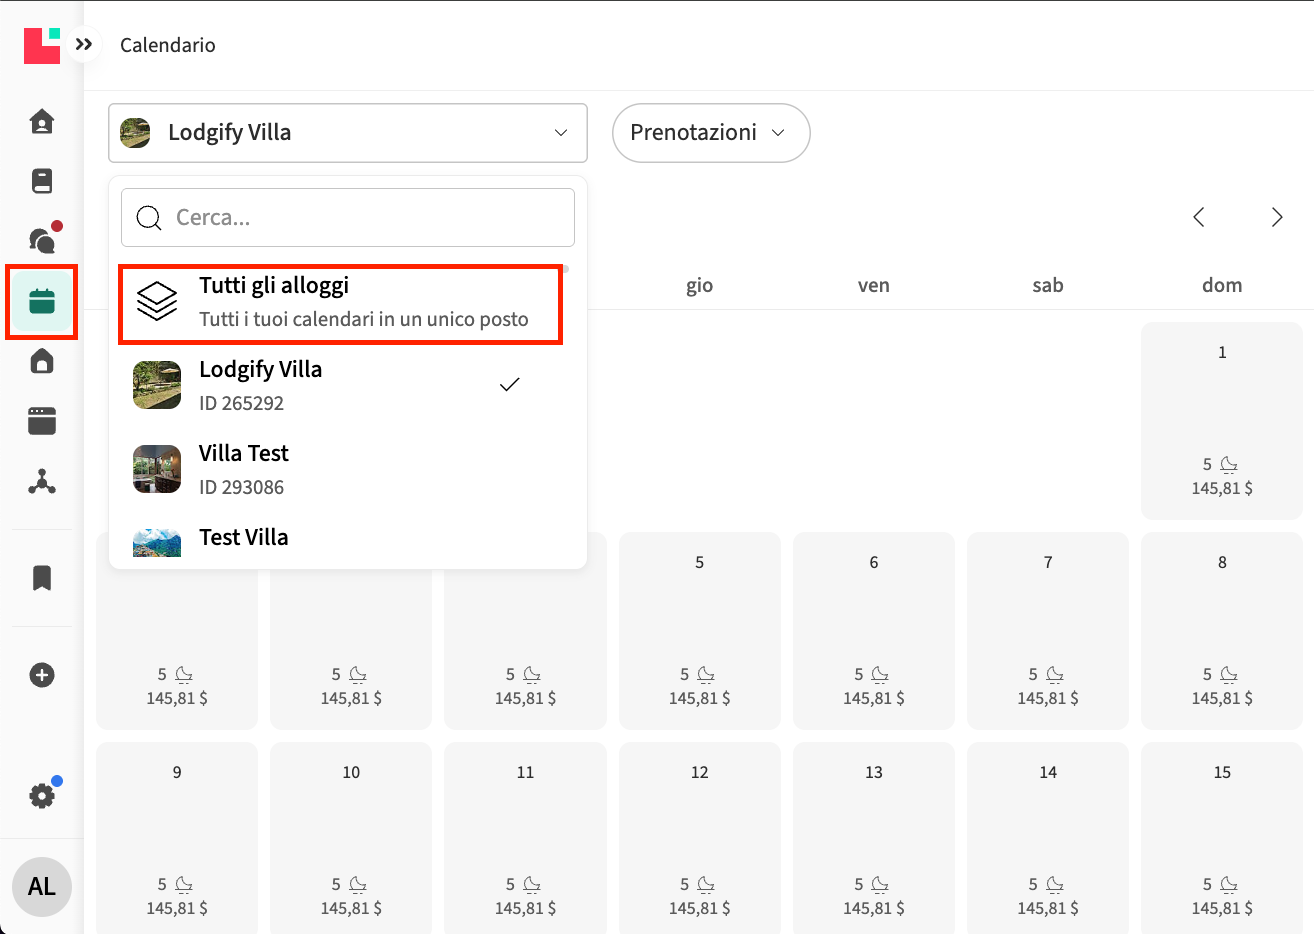Viewport: 1314px width, 934px height.
Task: Open the channel manager nodes icon
Action: click(x=42, y=482)
